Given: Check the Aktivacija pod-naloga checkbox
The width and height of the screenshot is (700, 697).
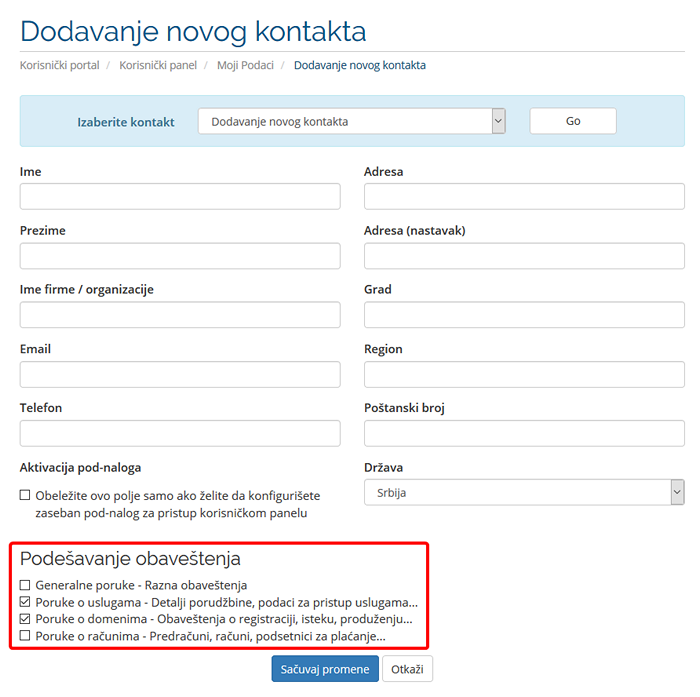Looking at the screenshot, I should [25, 495].
